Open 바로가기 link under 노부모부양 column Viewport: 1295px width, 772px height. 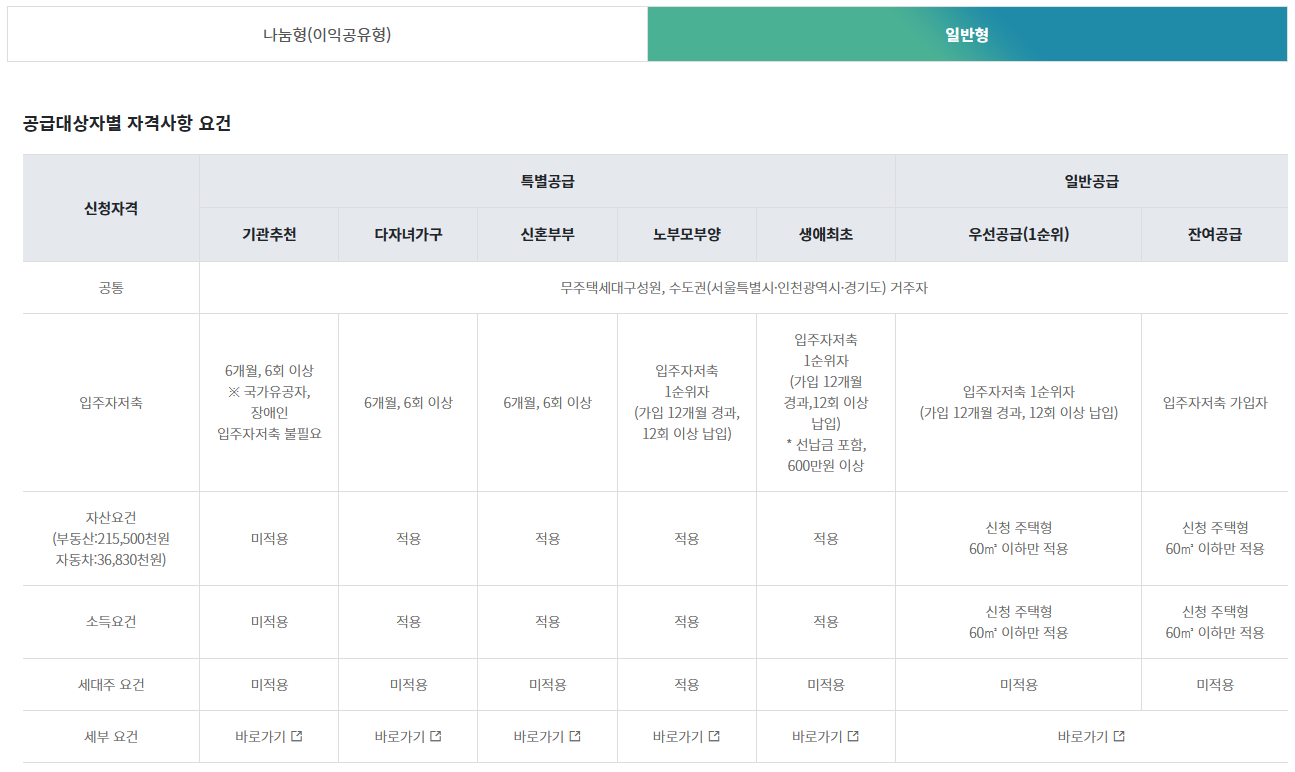point(686,737)
